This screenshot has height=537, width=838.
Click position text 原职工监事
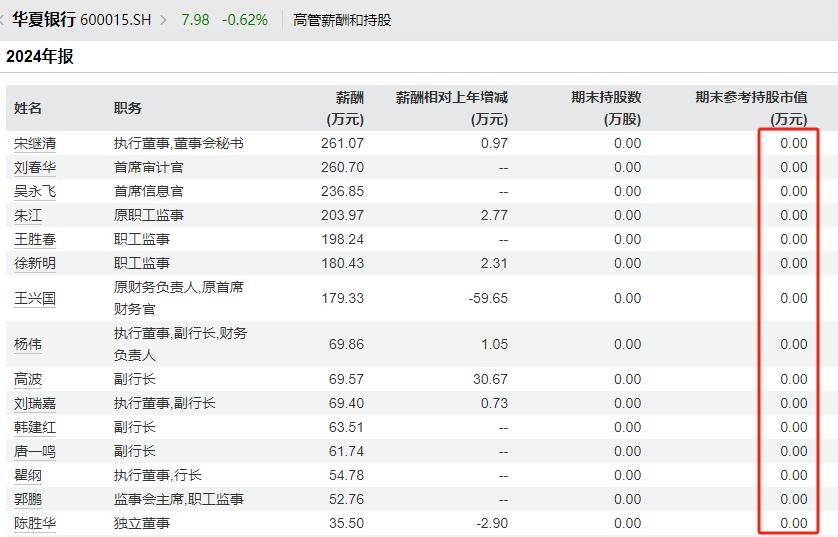tap(149, 215)
